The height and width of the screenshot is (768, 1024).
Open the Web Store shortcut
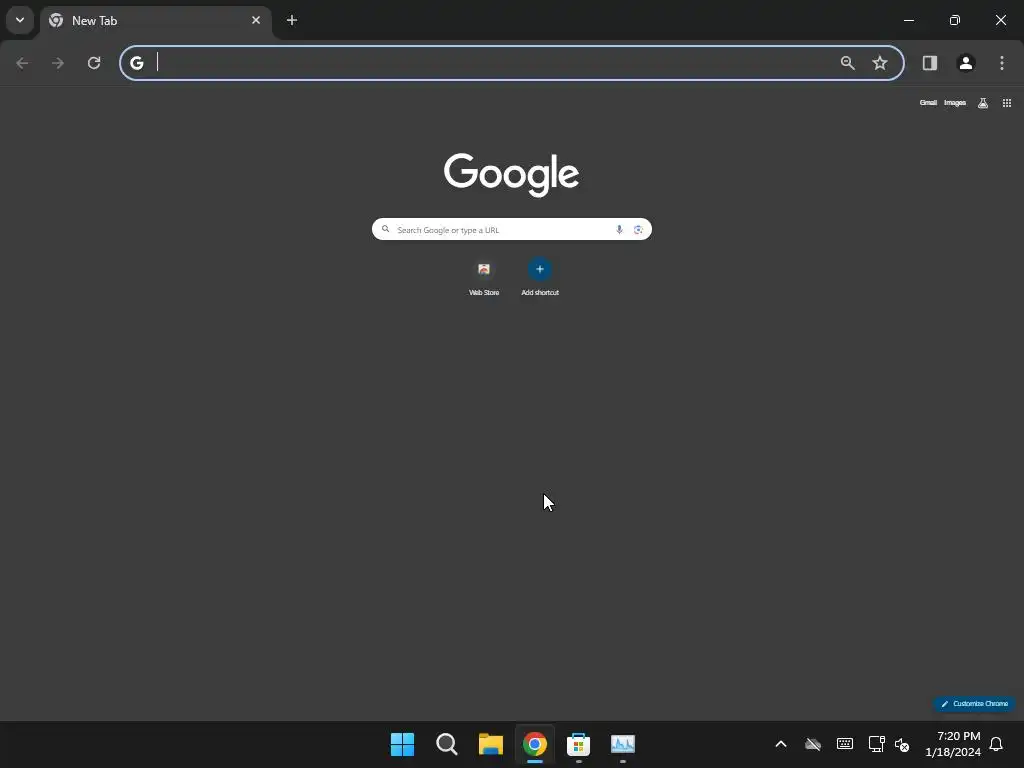[484, 278]
